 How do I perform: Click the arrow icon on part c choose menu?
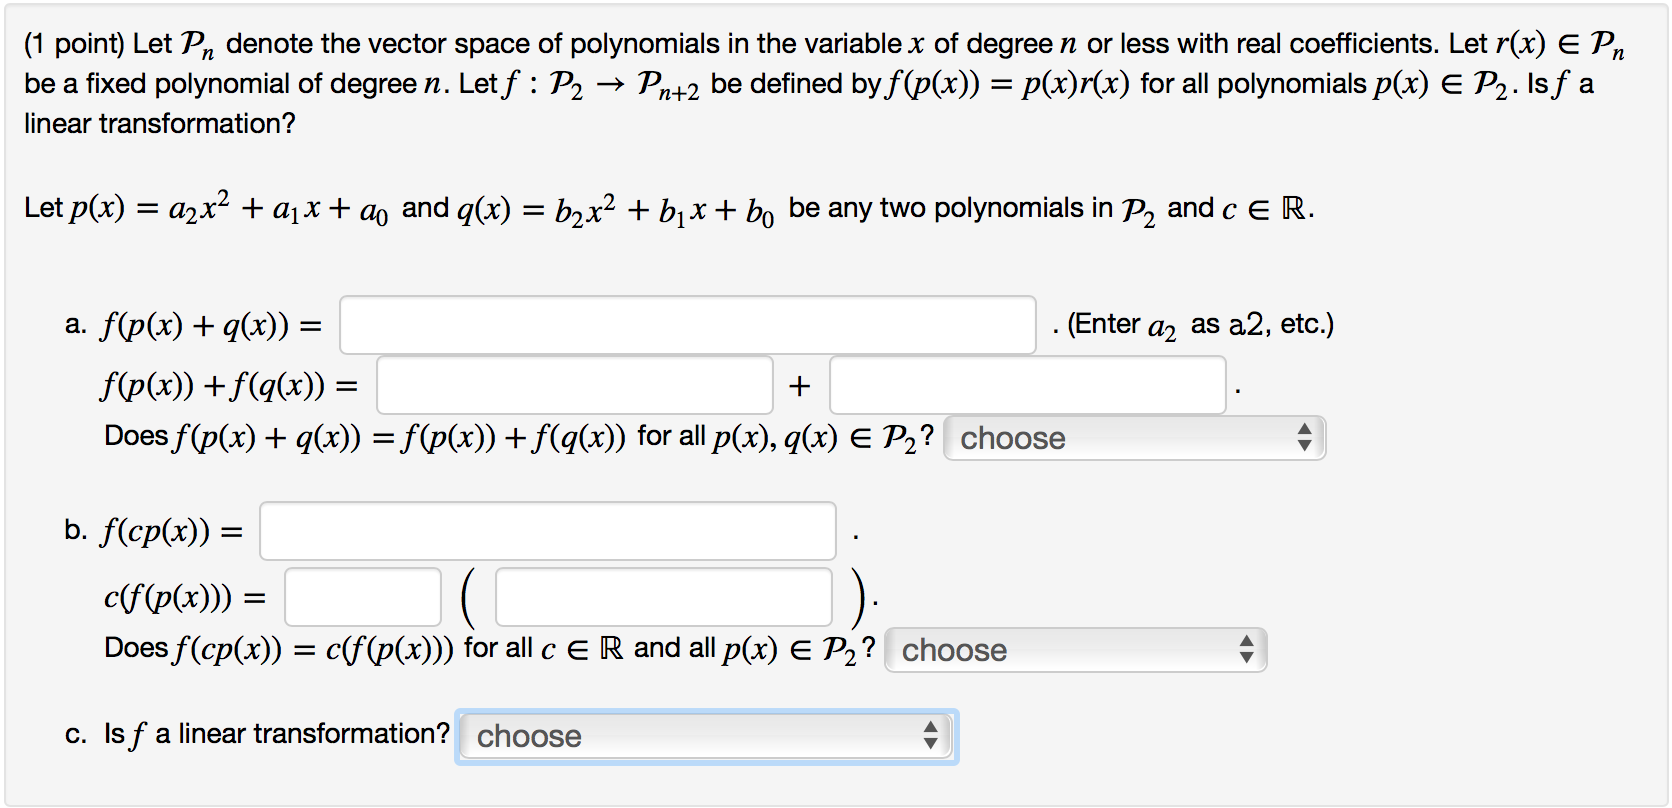931,736
